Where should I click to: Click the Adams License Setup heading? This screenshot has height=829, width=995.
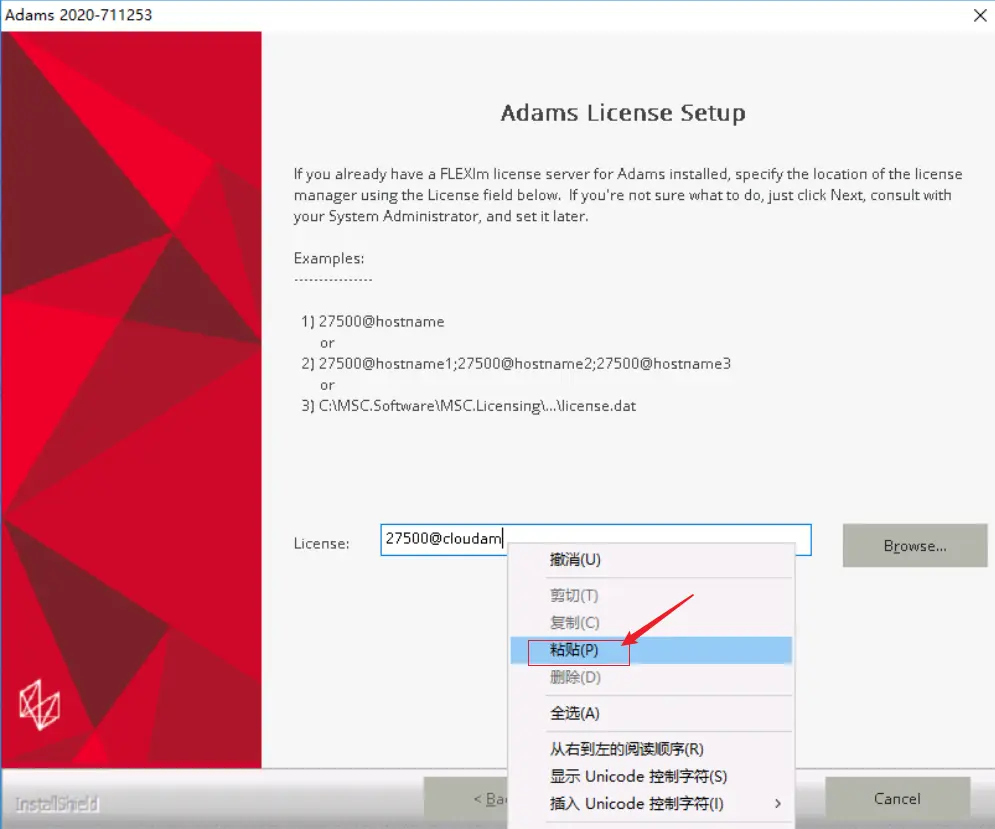pos(623,113)
